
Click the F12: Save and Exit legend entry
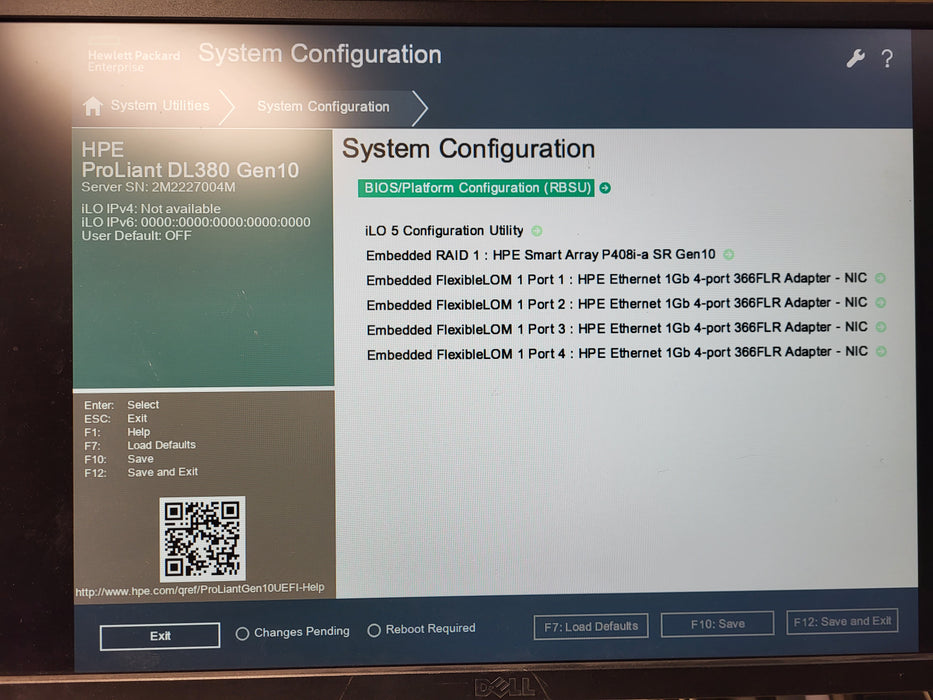tap(141, 473)
